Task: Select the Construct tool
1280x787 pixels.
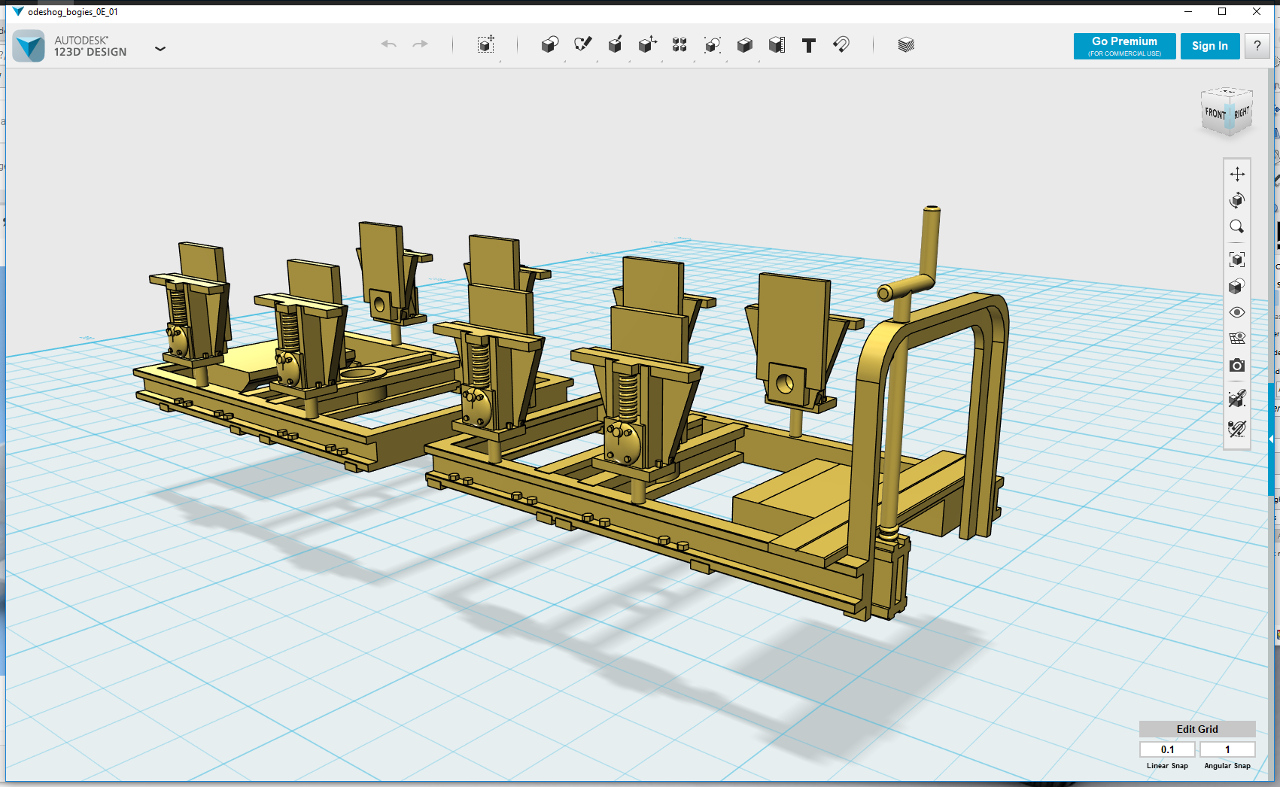Action: (616, 45)
